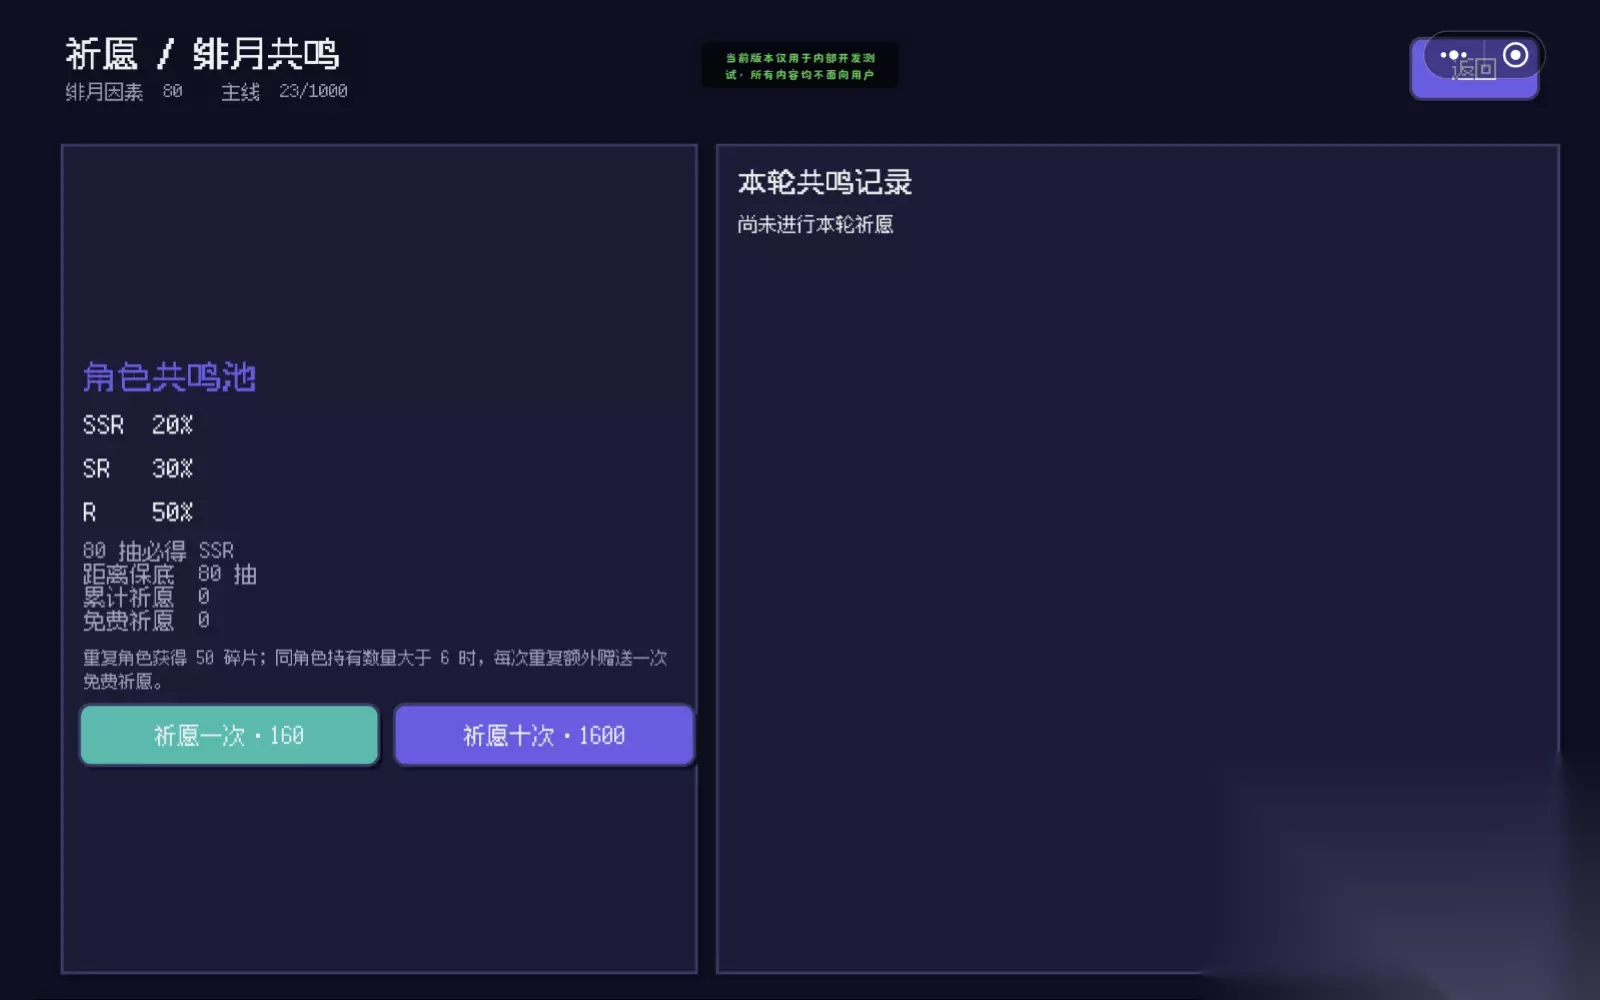Close the mini-program via circle target icon
The width and height of the screenshot is (1600, 1000).
(x=1516, y=55)
